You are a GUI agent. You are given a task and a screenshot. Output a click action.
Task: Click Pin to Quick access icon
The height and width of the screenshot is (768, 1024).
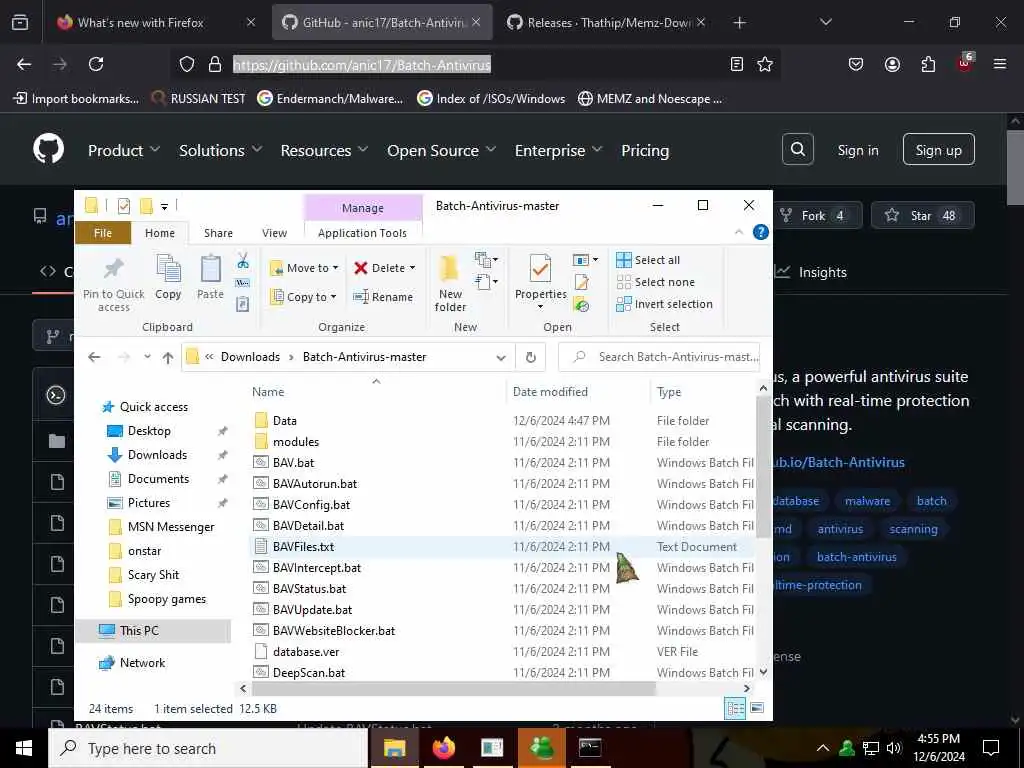tap(114, 283)
